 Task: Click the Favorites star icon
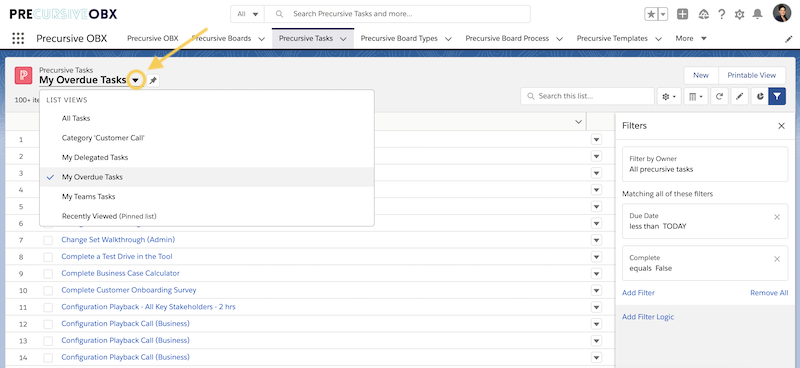pos(652,14)
